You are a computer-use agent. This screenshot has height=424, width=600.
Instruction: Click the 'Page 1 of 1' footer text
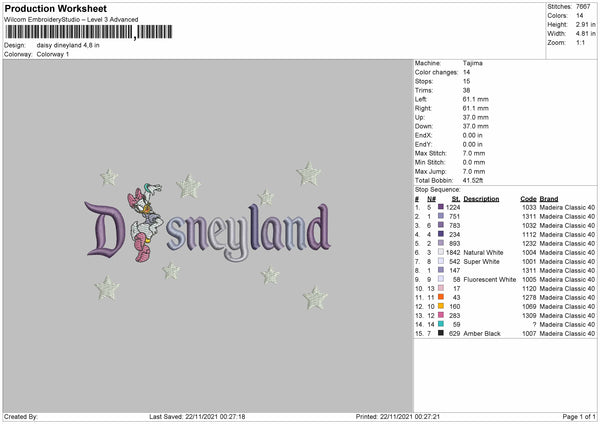[579, 416]
